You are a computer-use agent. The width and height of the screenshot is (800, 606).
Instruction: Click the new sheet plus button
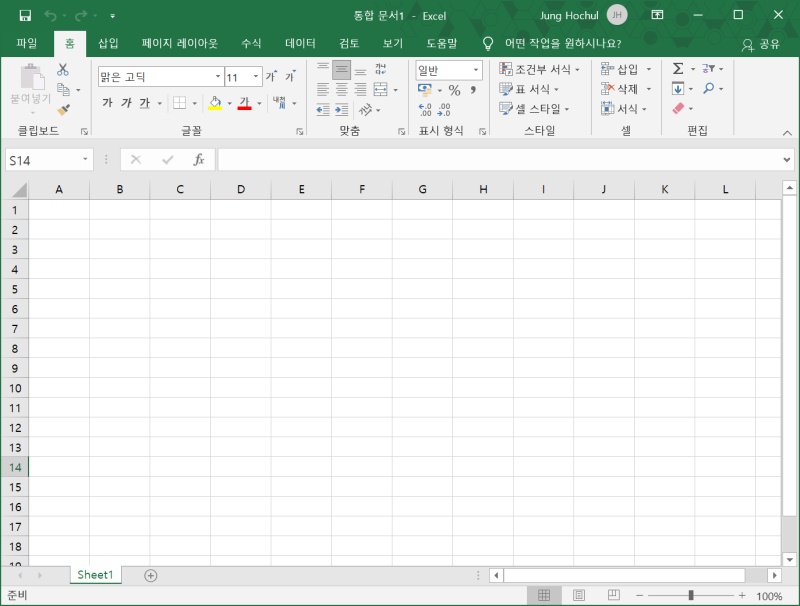pos(151,575)
